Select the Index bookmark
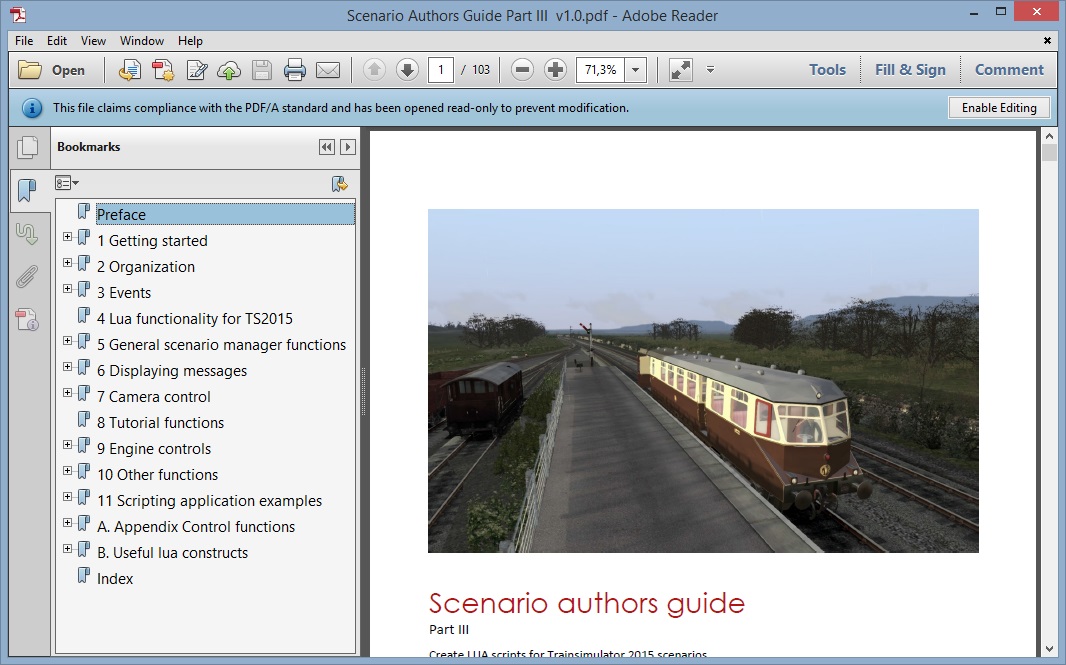The height and width of the screenshot is (665, 1066). coord(115,579)
